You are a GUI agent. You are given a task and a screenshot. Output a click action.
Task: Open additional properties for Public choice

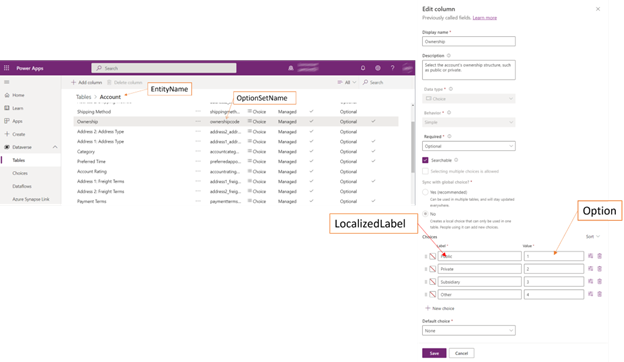pos(591,256)
